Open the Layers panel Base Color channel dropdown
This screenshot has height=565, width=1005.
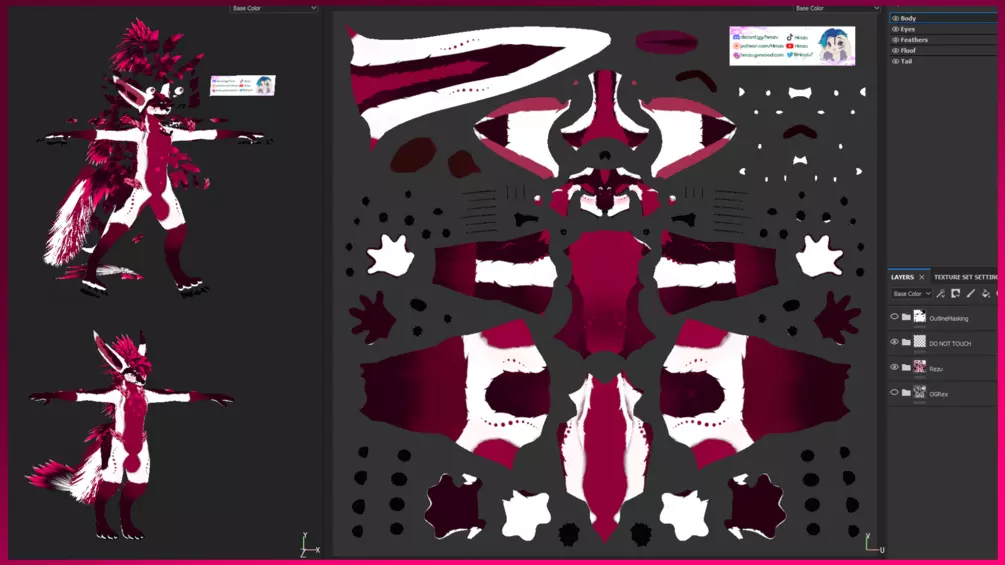point(911,293)
